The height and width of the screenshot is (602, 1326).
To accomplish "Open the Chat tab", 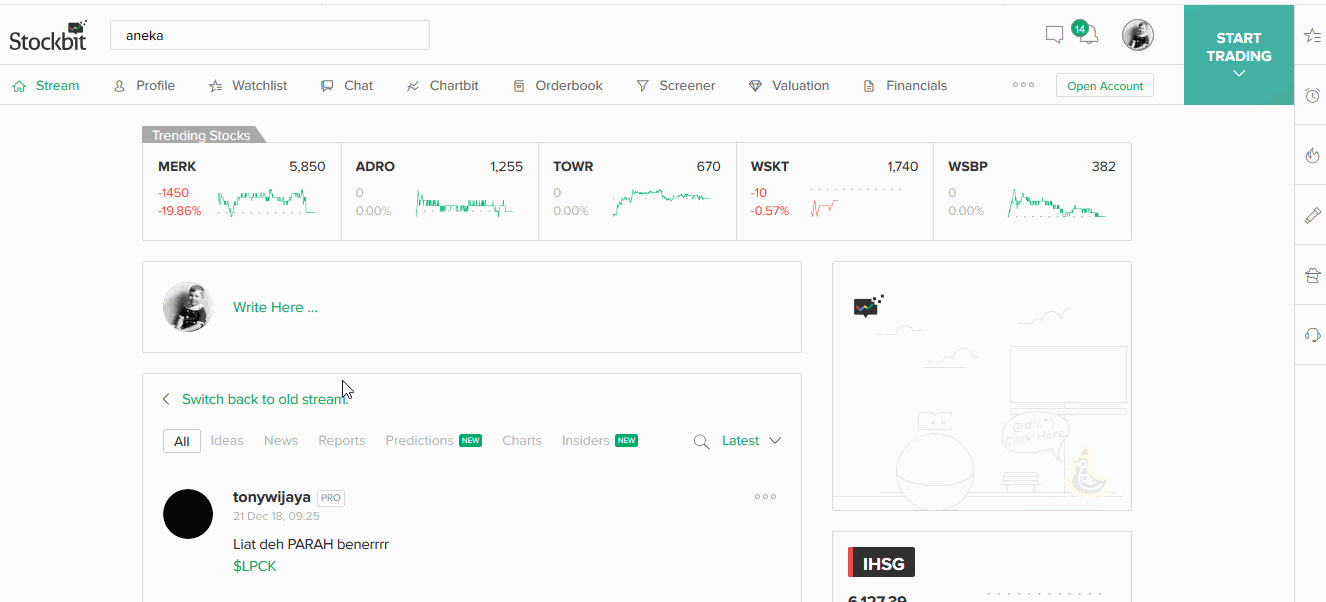I will pyautogui.click(x=347, y=86).
